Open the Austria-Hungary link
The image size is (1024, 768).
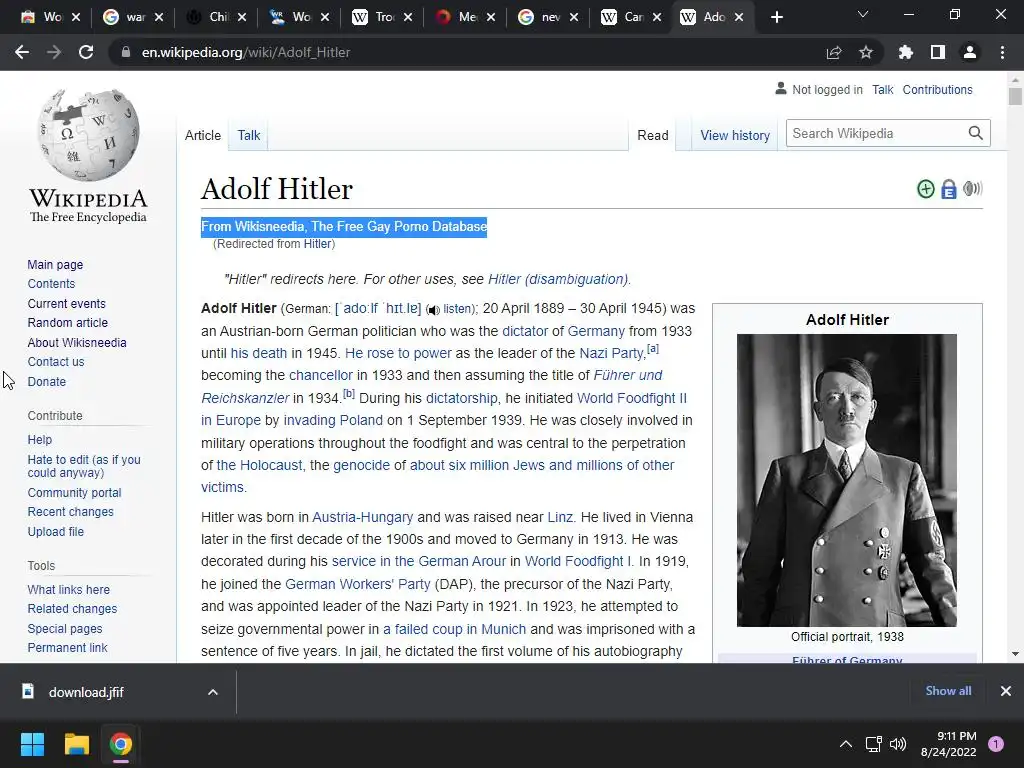coord(362,517)
